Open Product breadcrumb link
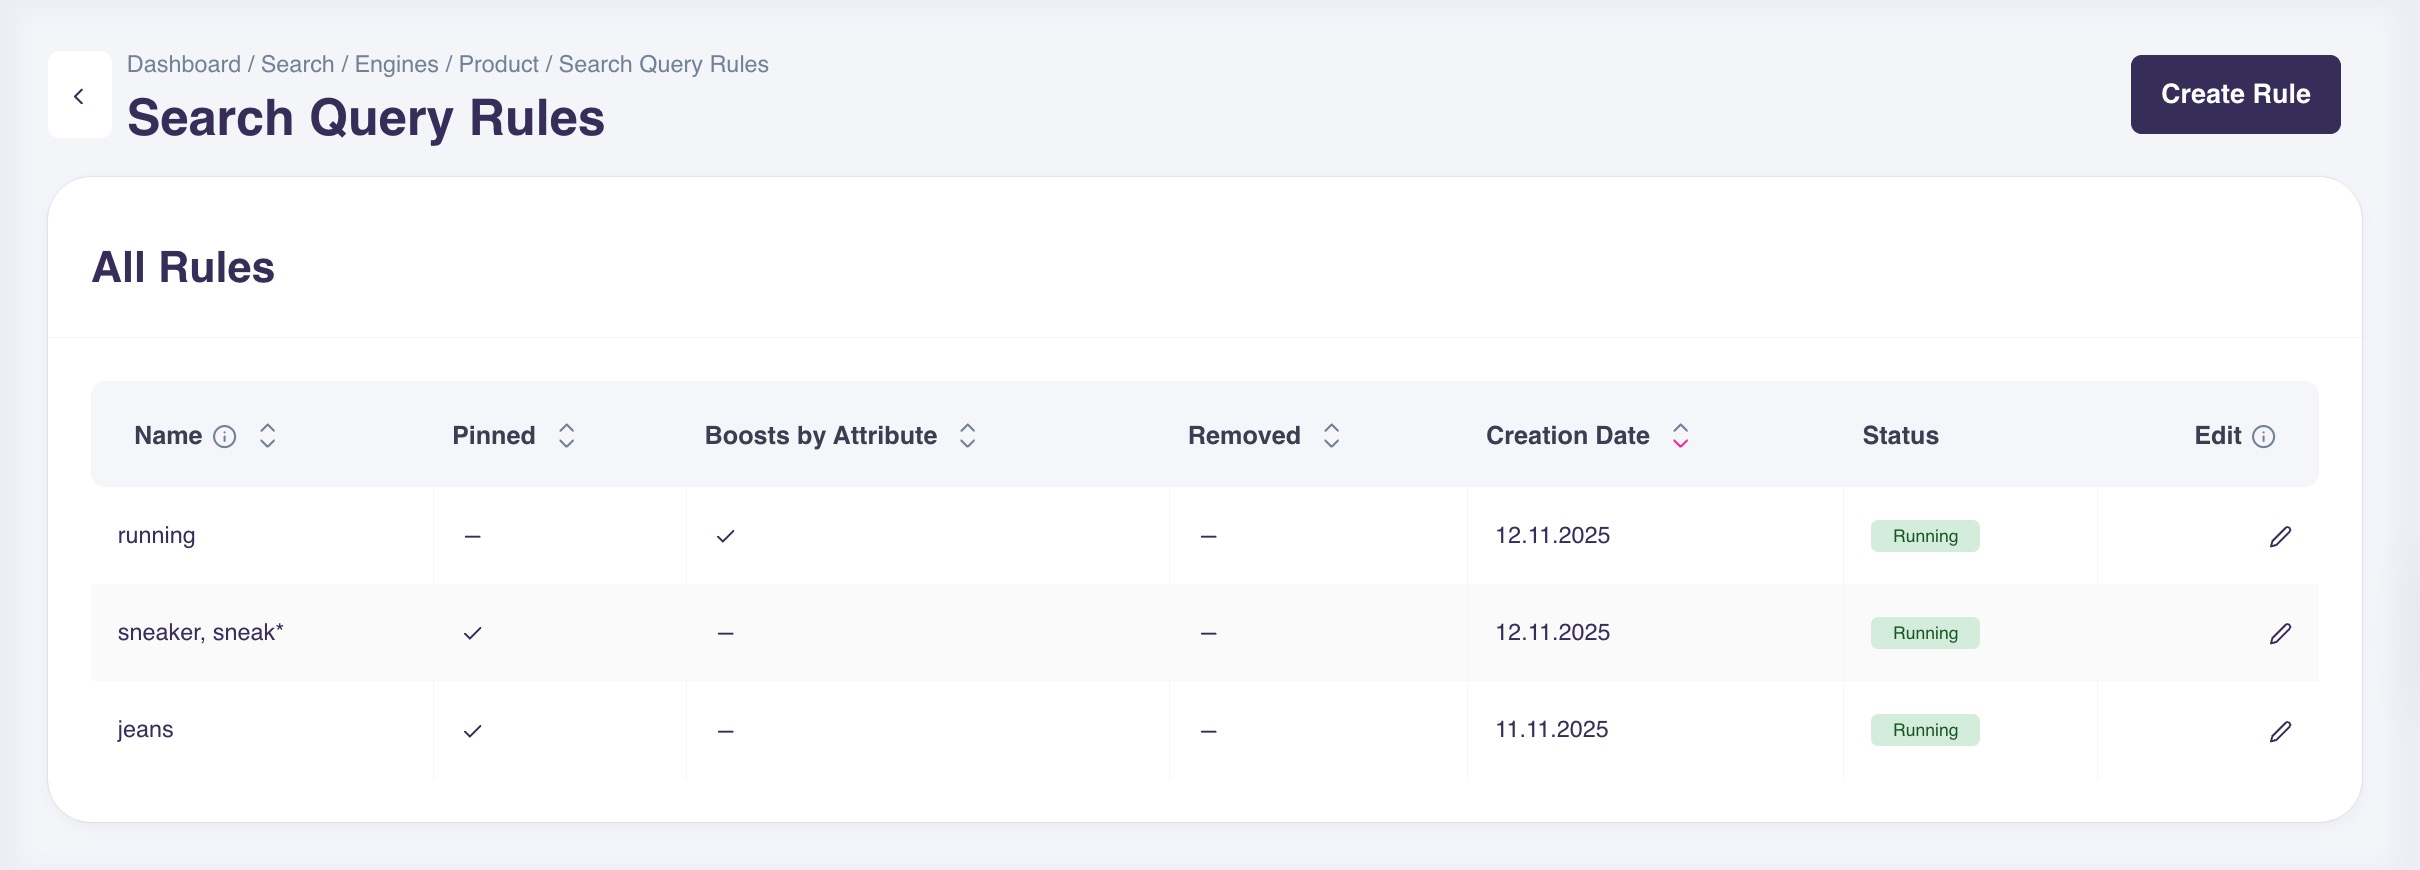 (498, 65)
